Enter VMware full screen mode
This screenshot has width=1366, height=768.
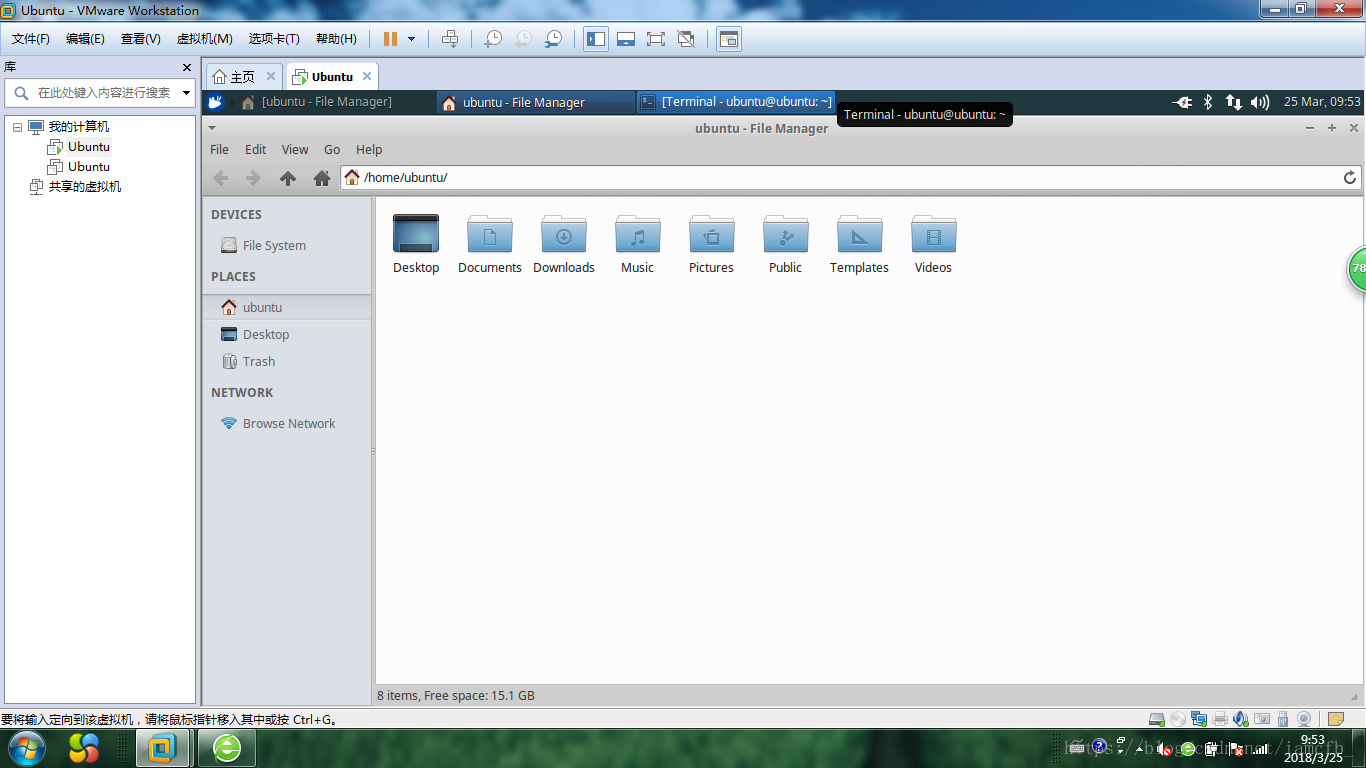(655, 39)
